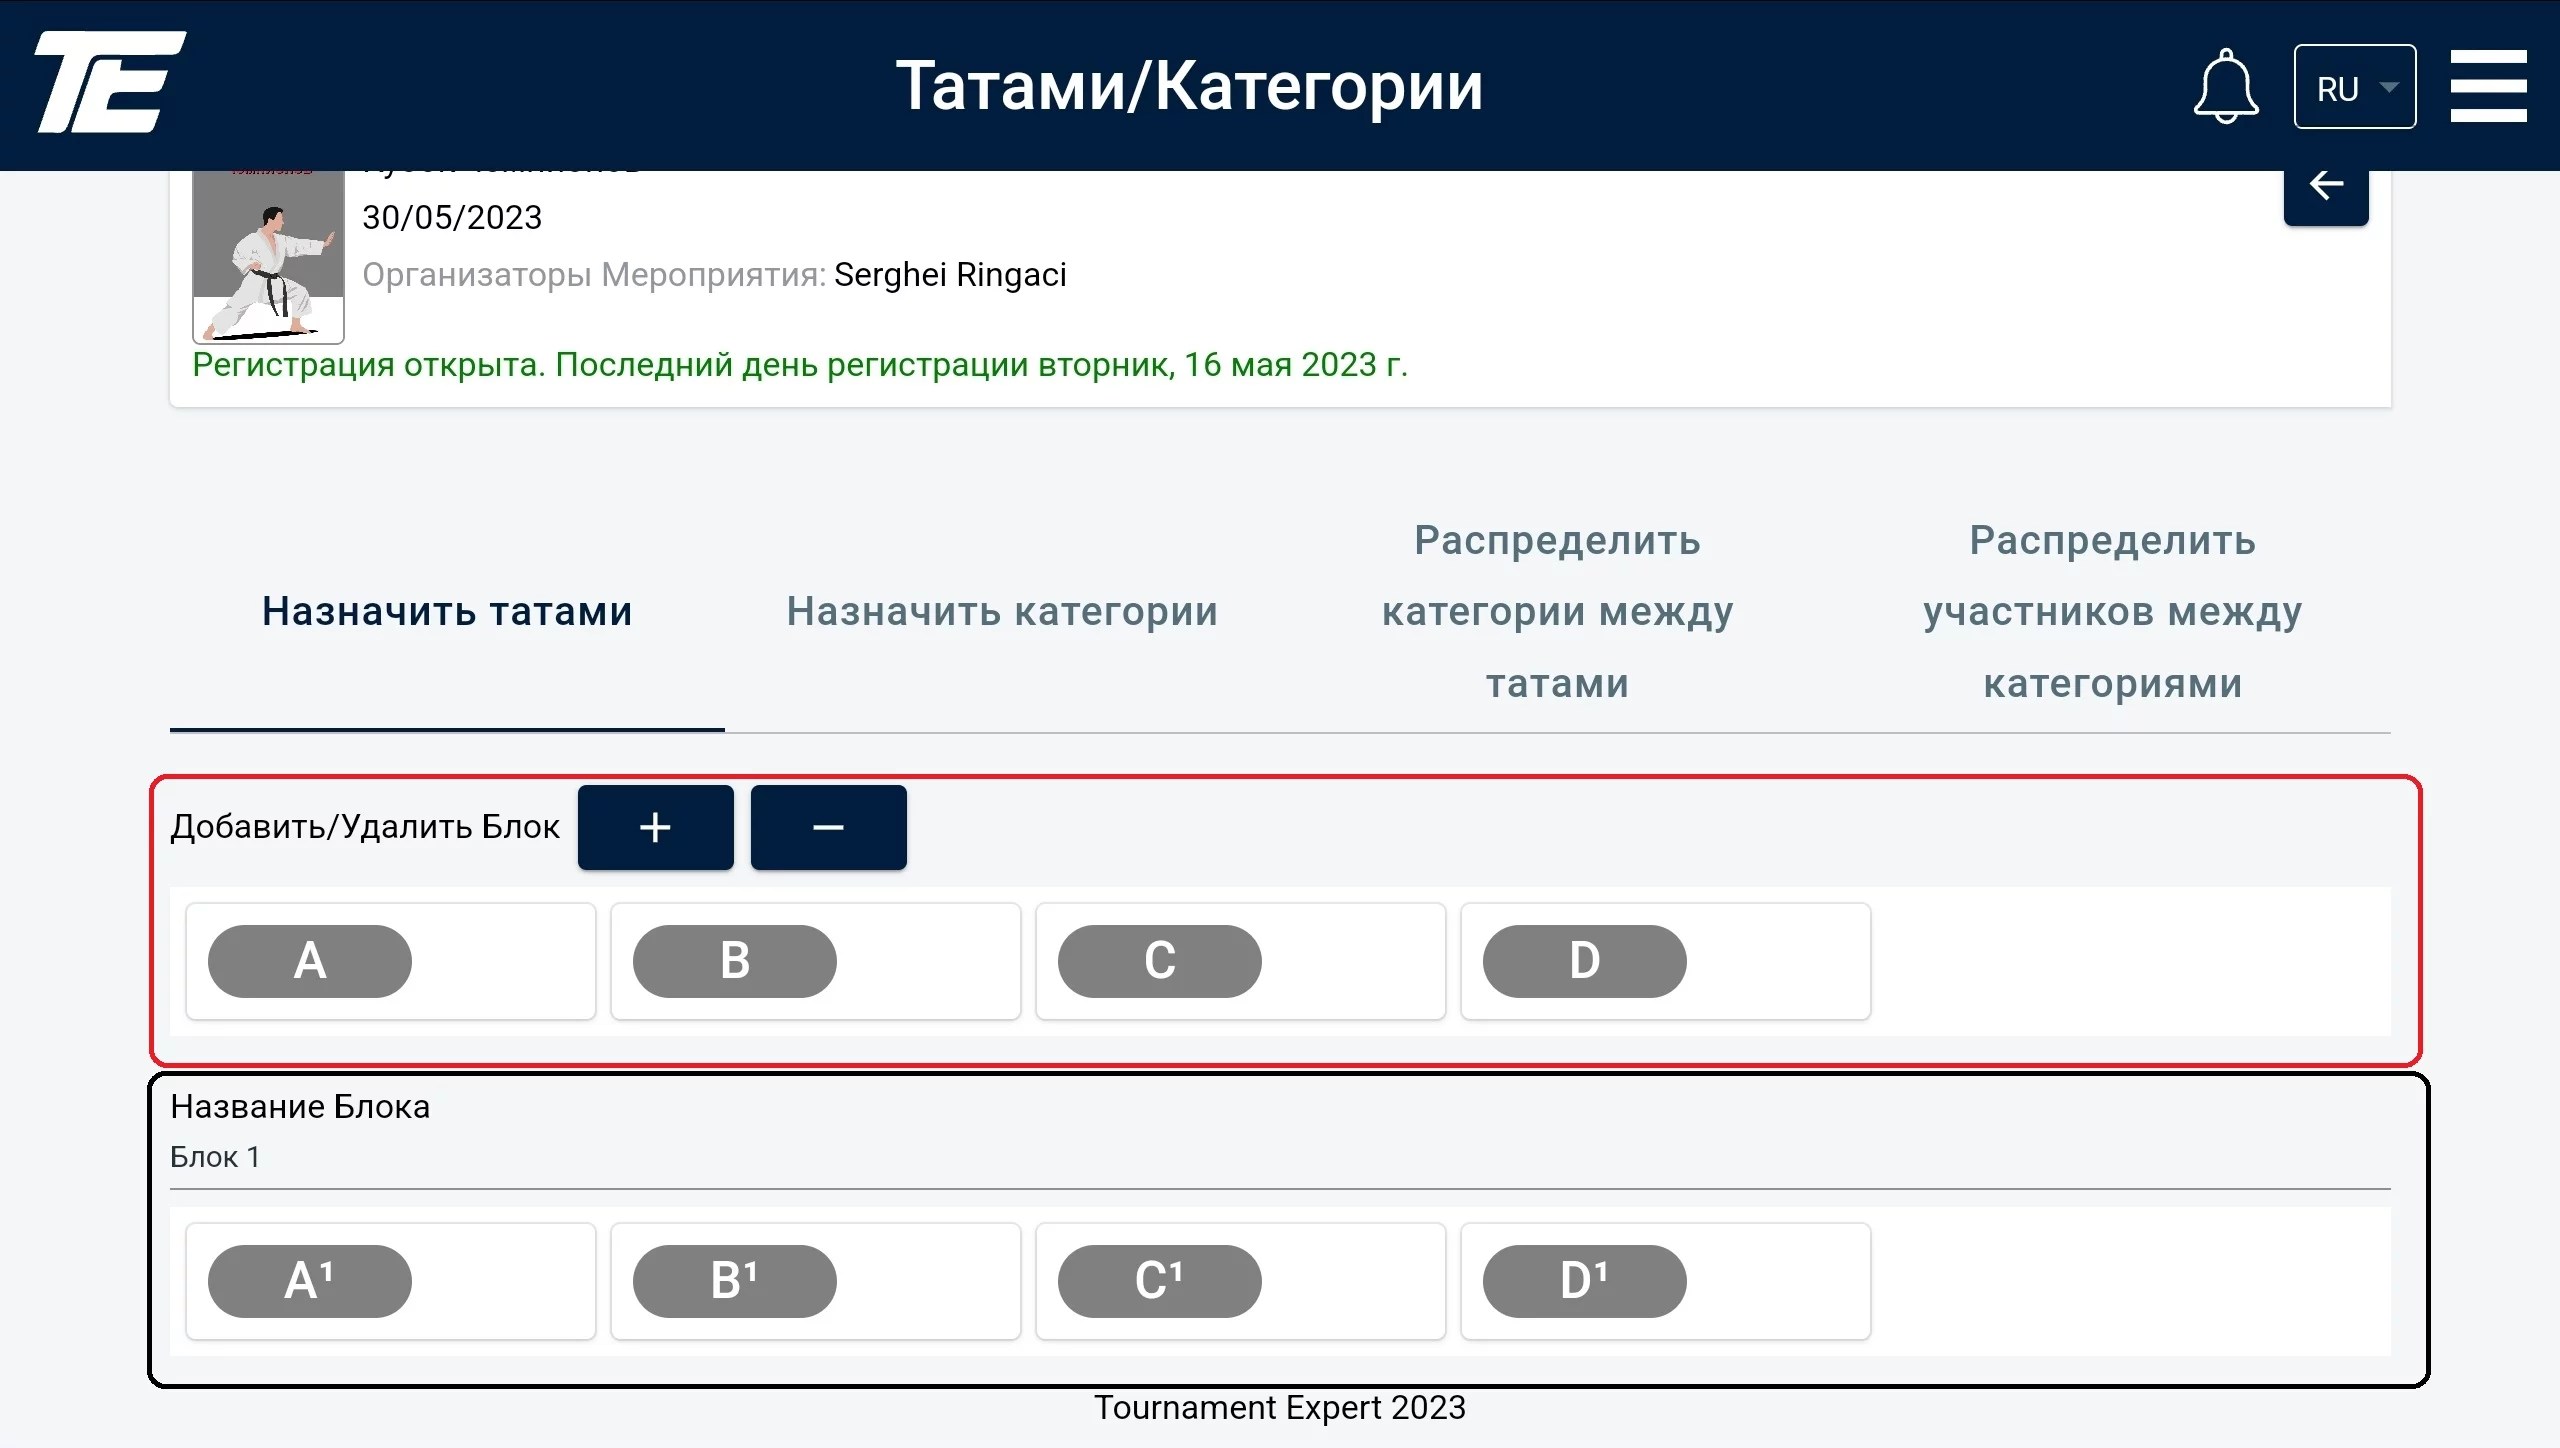Viewport: 2560px width, 1448px height.
Task: Select tatami D¹ in Block 1
Action: 1585,1281
